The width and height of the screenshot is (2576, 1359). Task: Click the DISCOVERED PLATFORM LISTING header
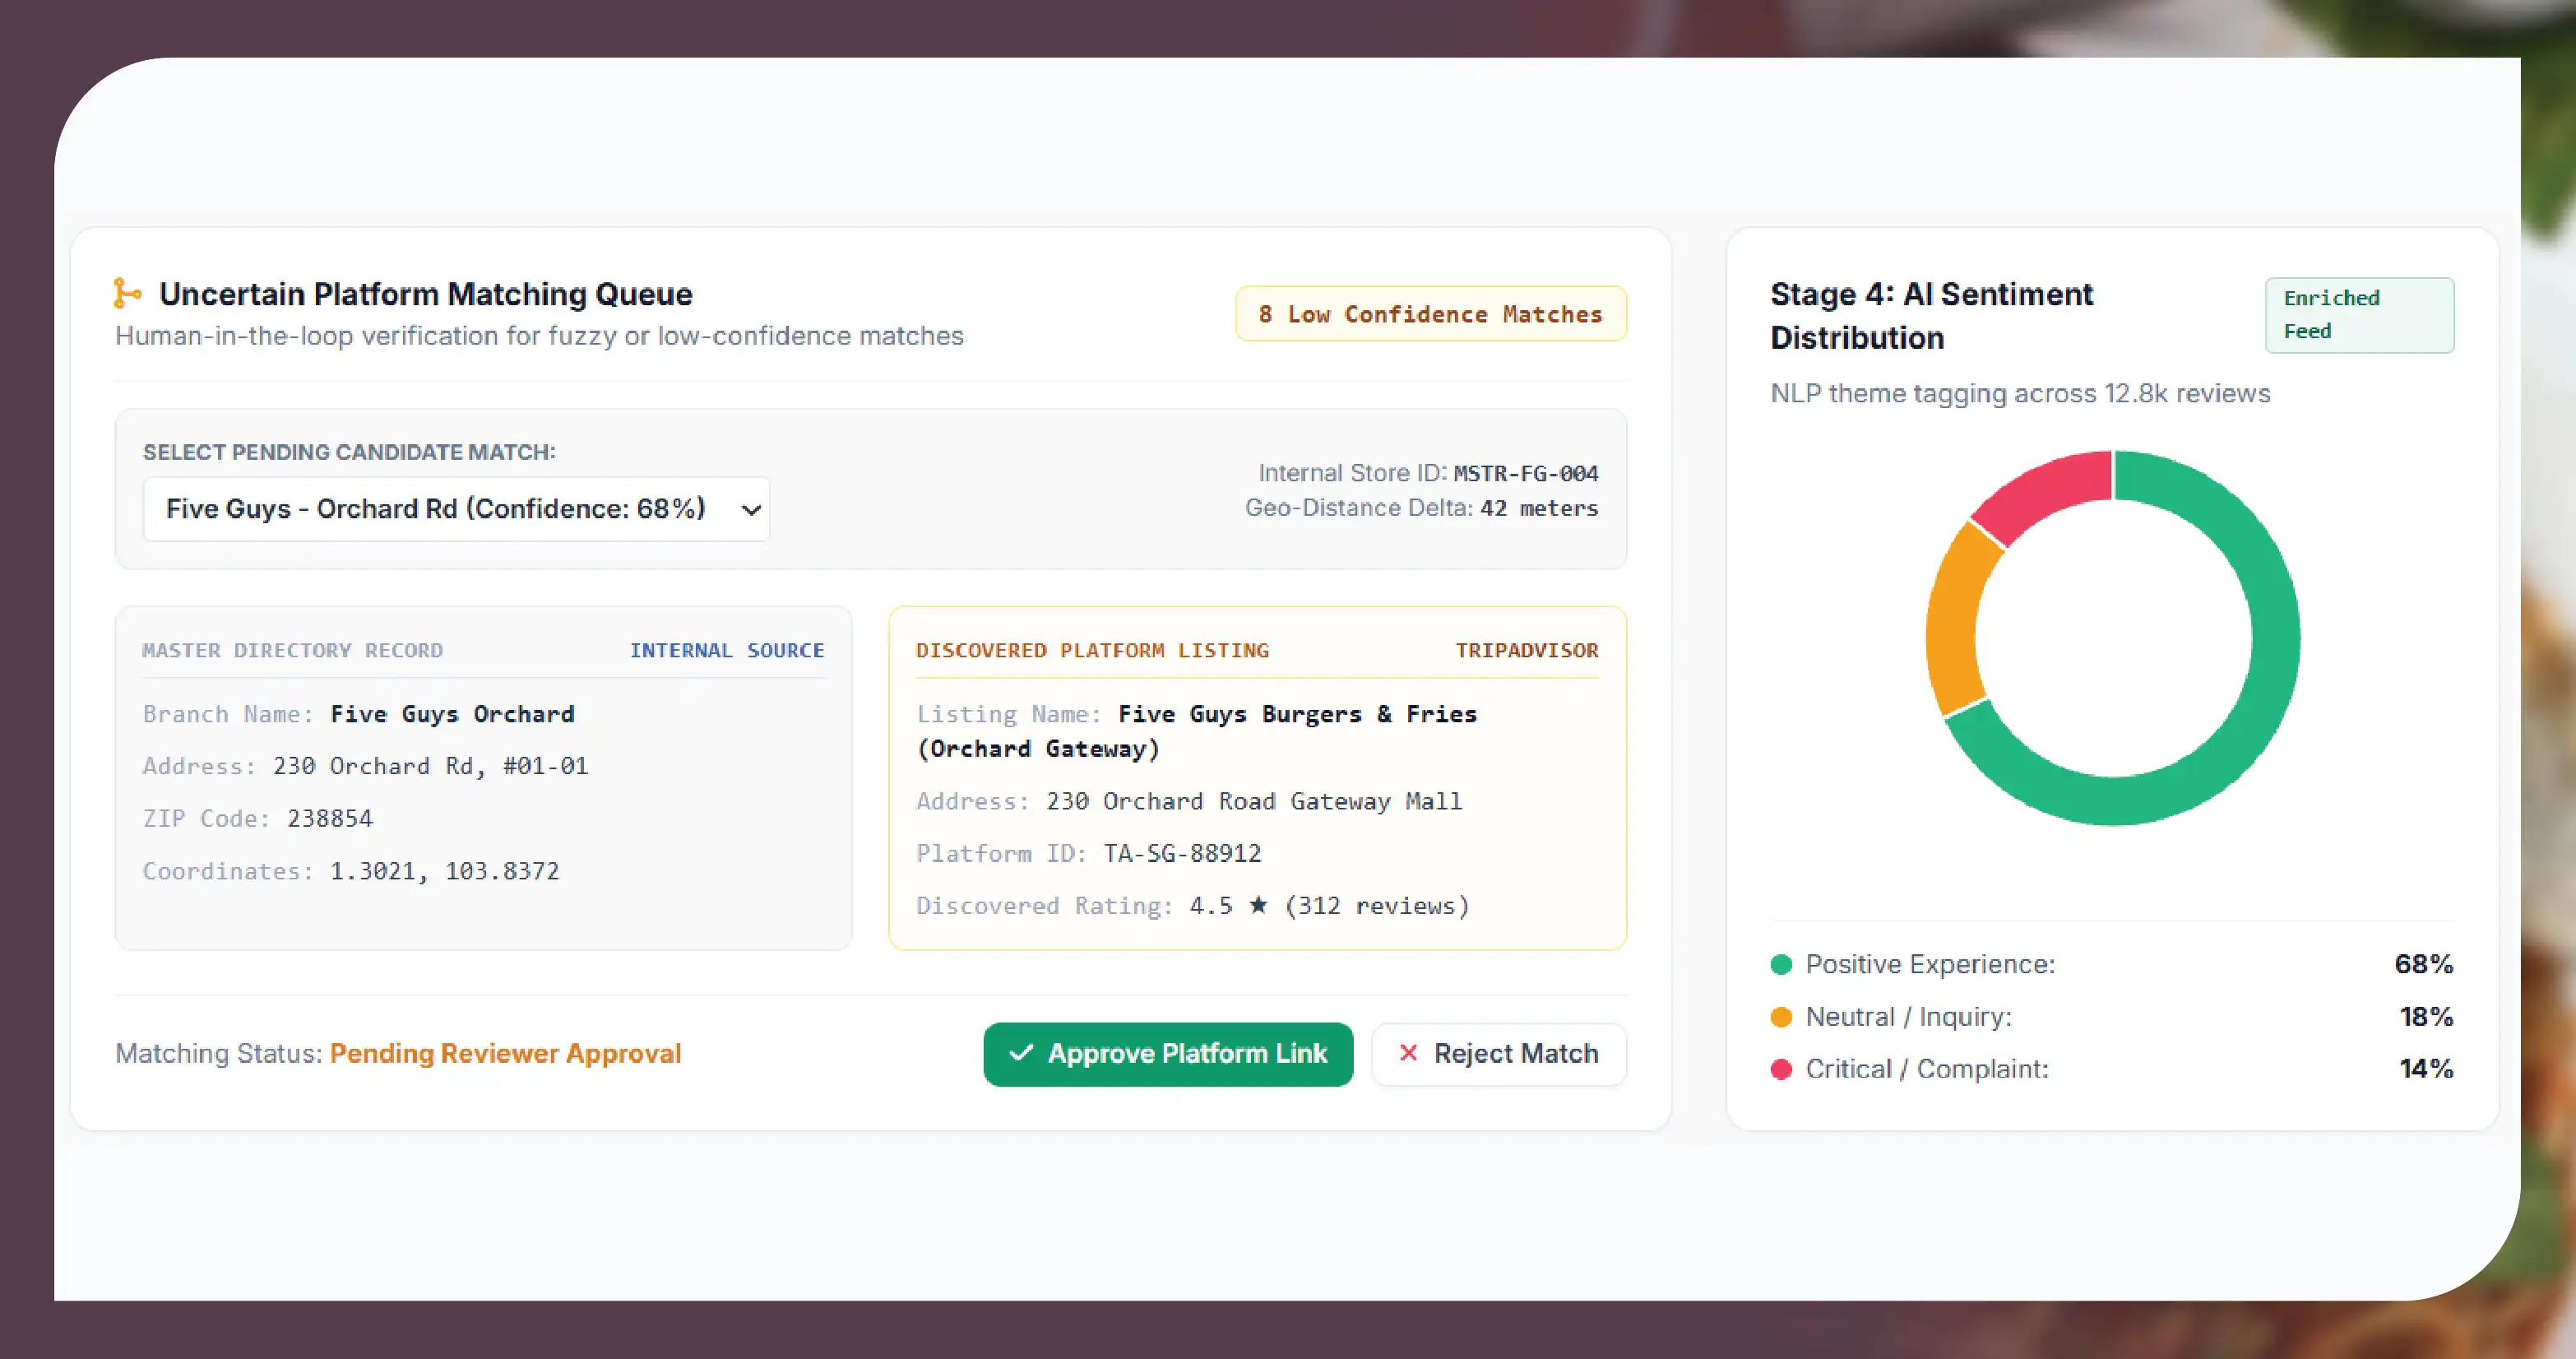[1093, 650]
